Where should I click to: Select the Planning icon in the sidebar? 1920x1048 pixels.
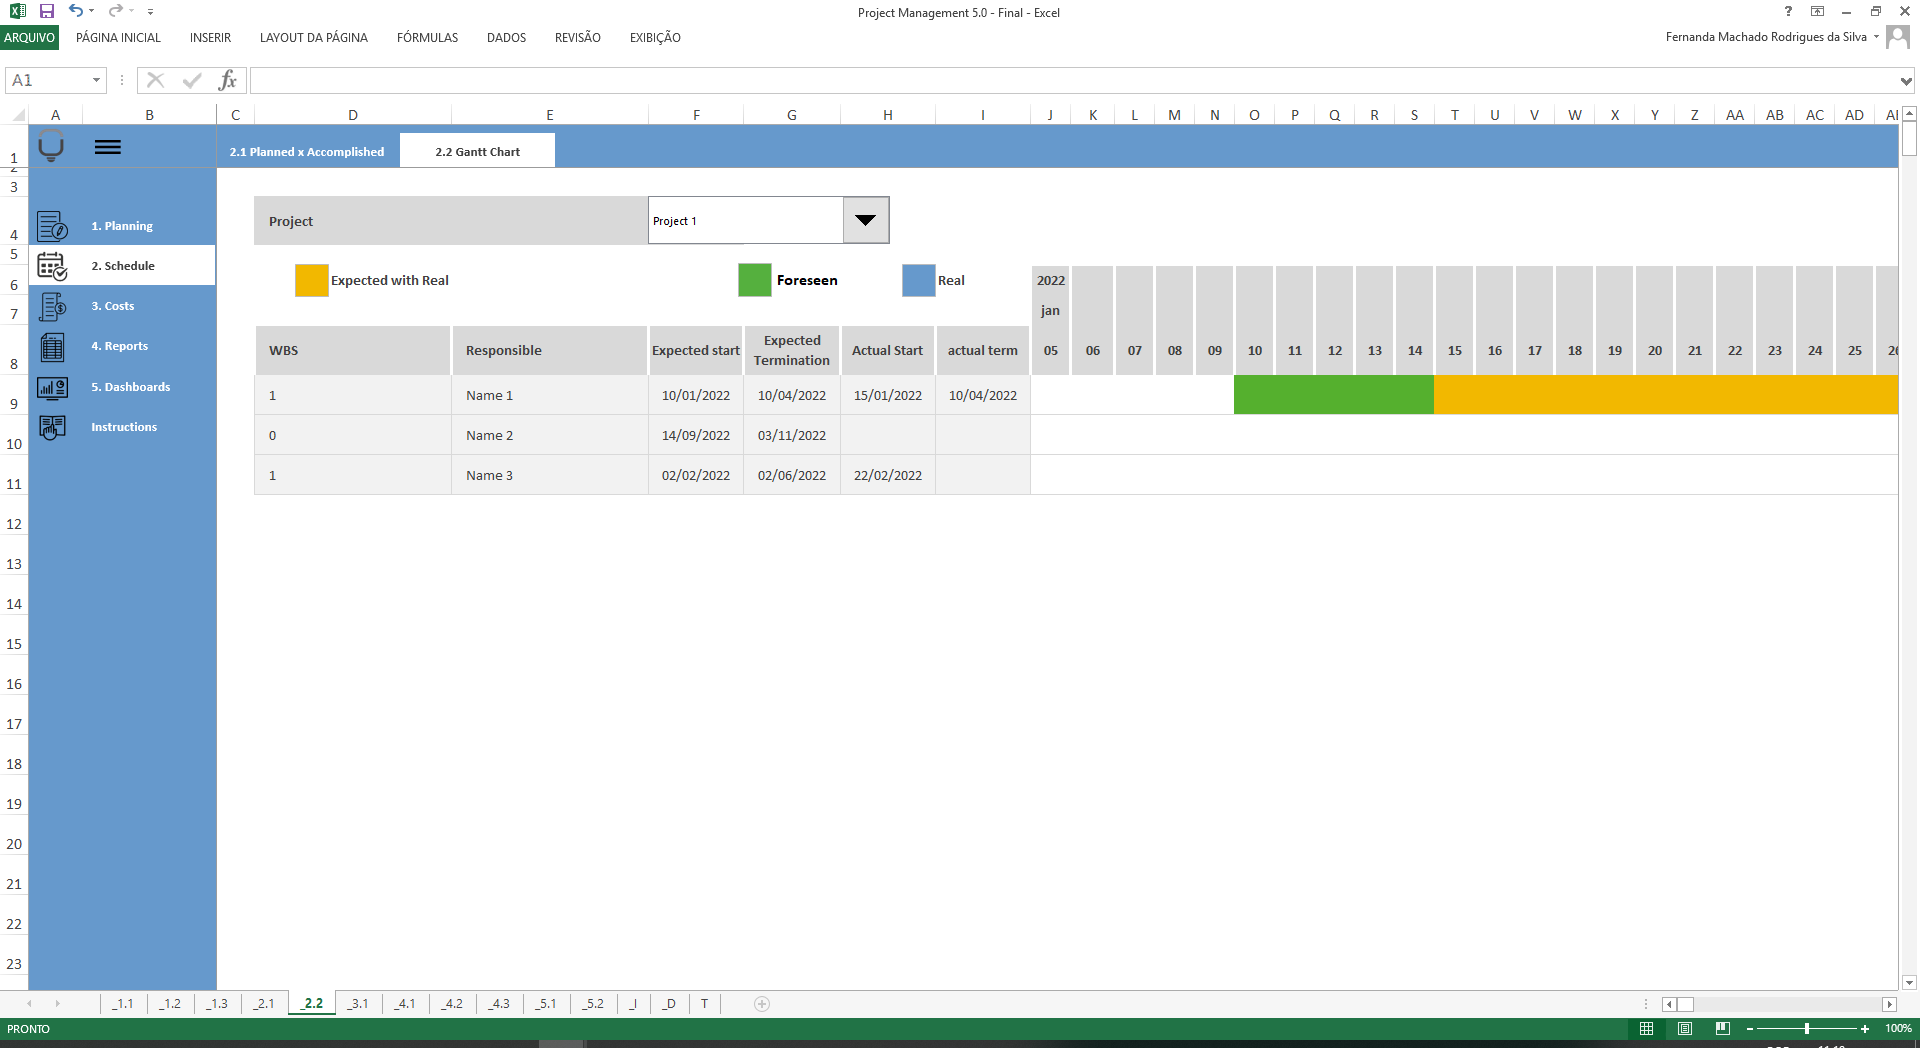tap(53, 225)
